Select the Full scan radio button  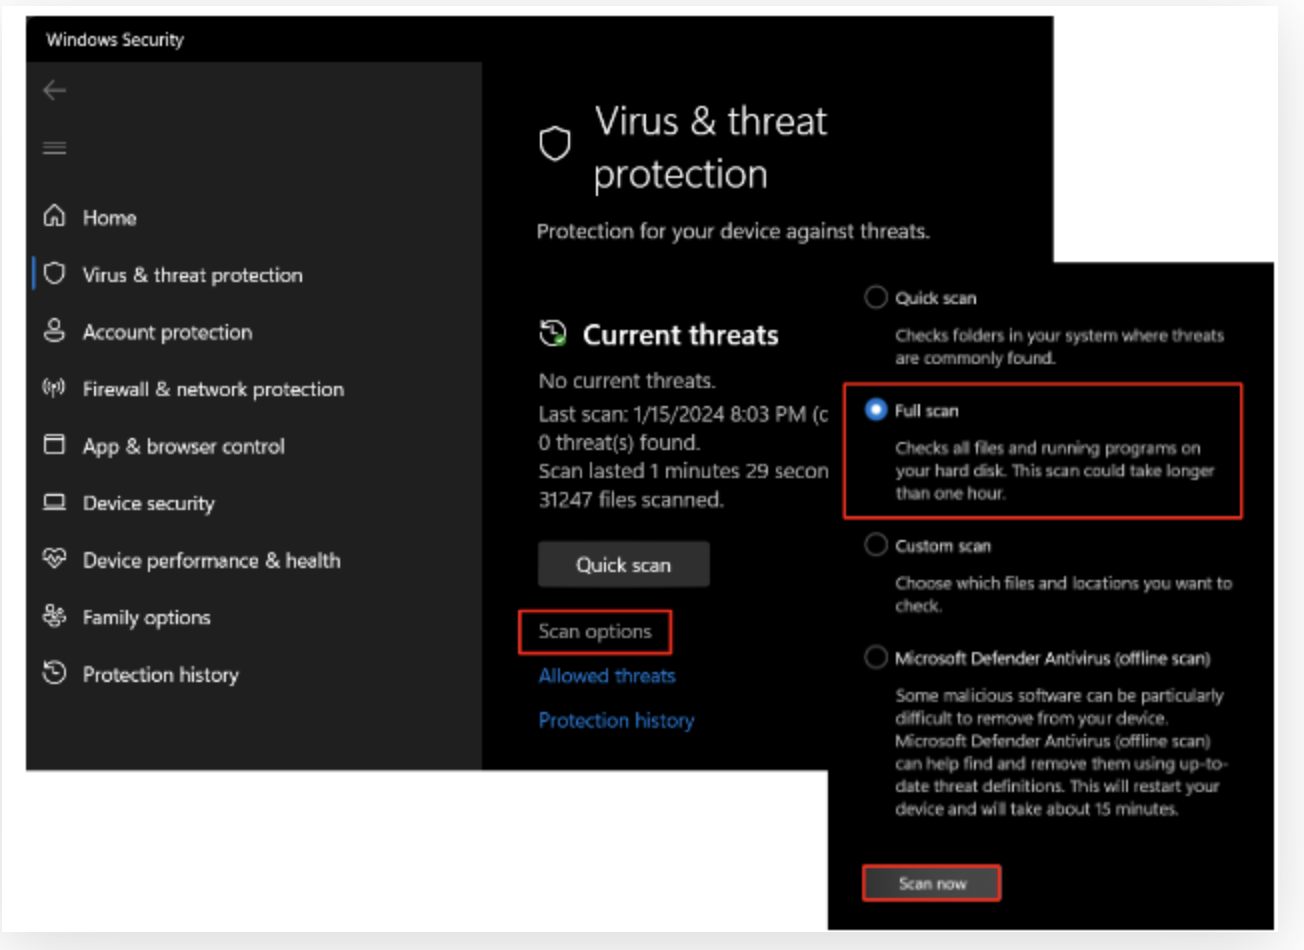[878, 410]
